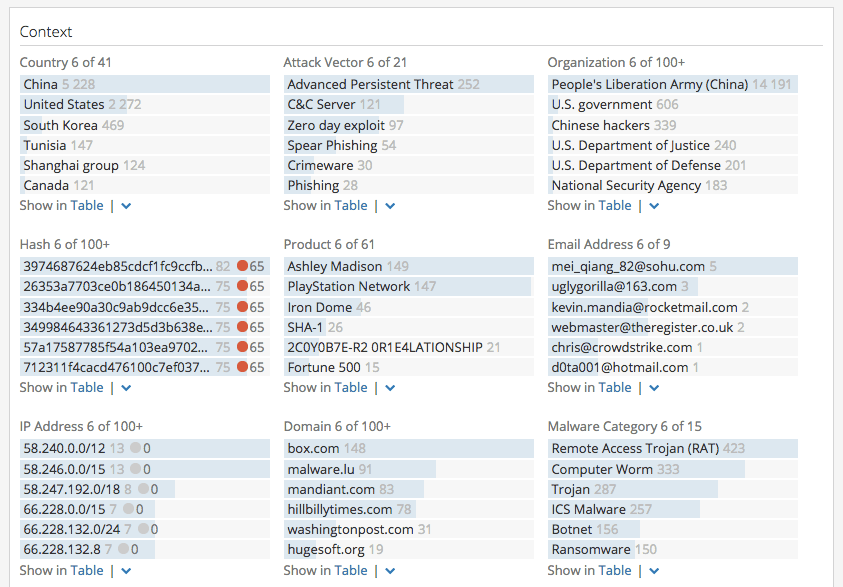
Task: Select Advanced Persistent Threat attack vector
Action: click(409, 84)
